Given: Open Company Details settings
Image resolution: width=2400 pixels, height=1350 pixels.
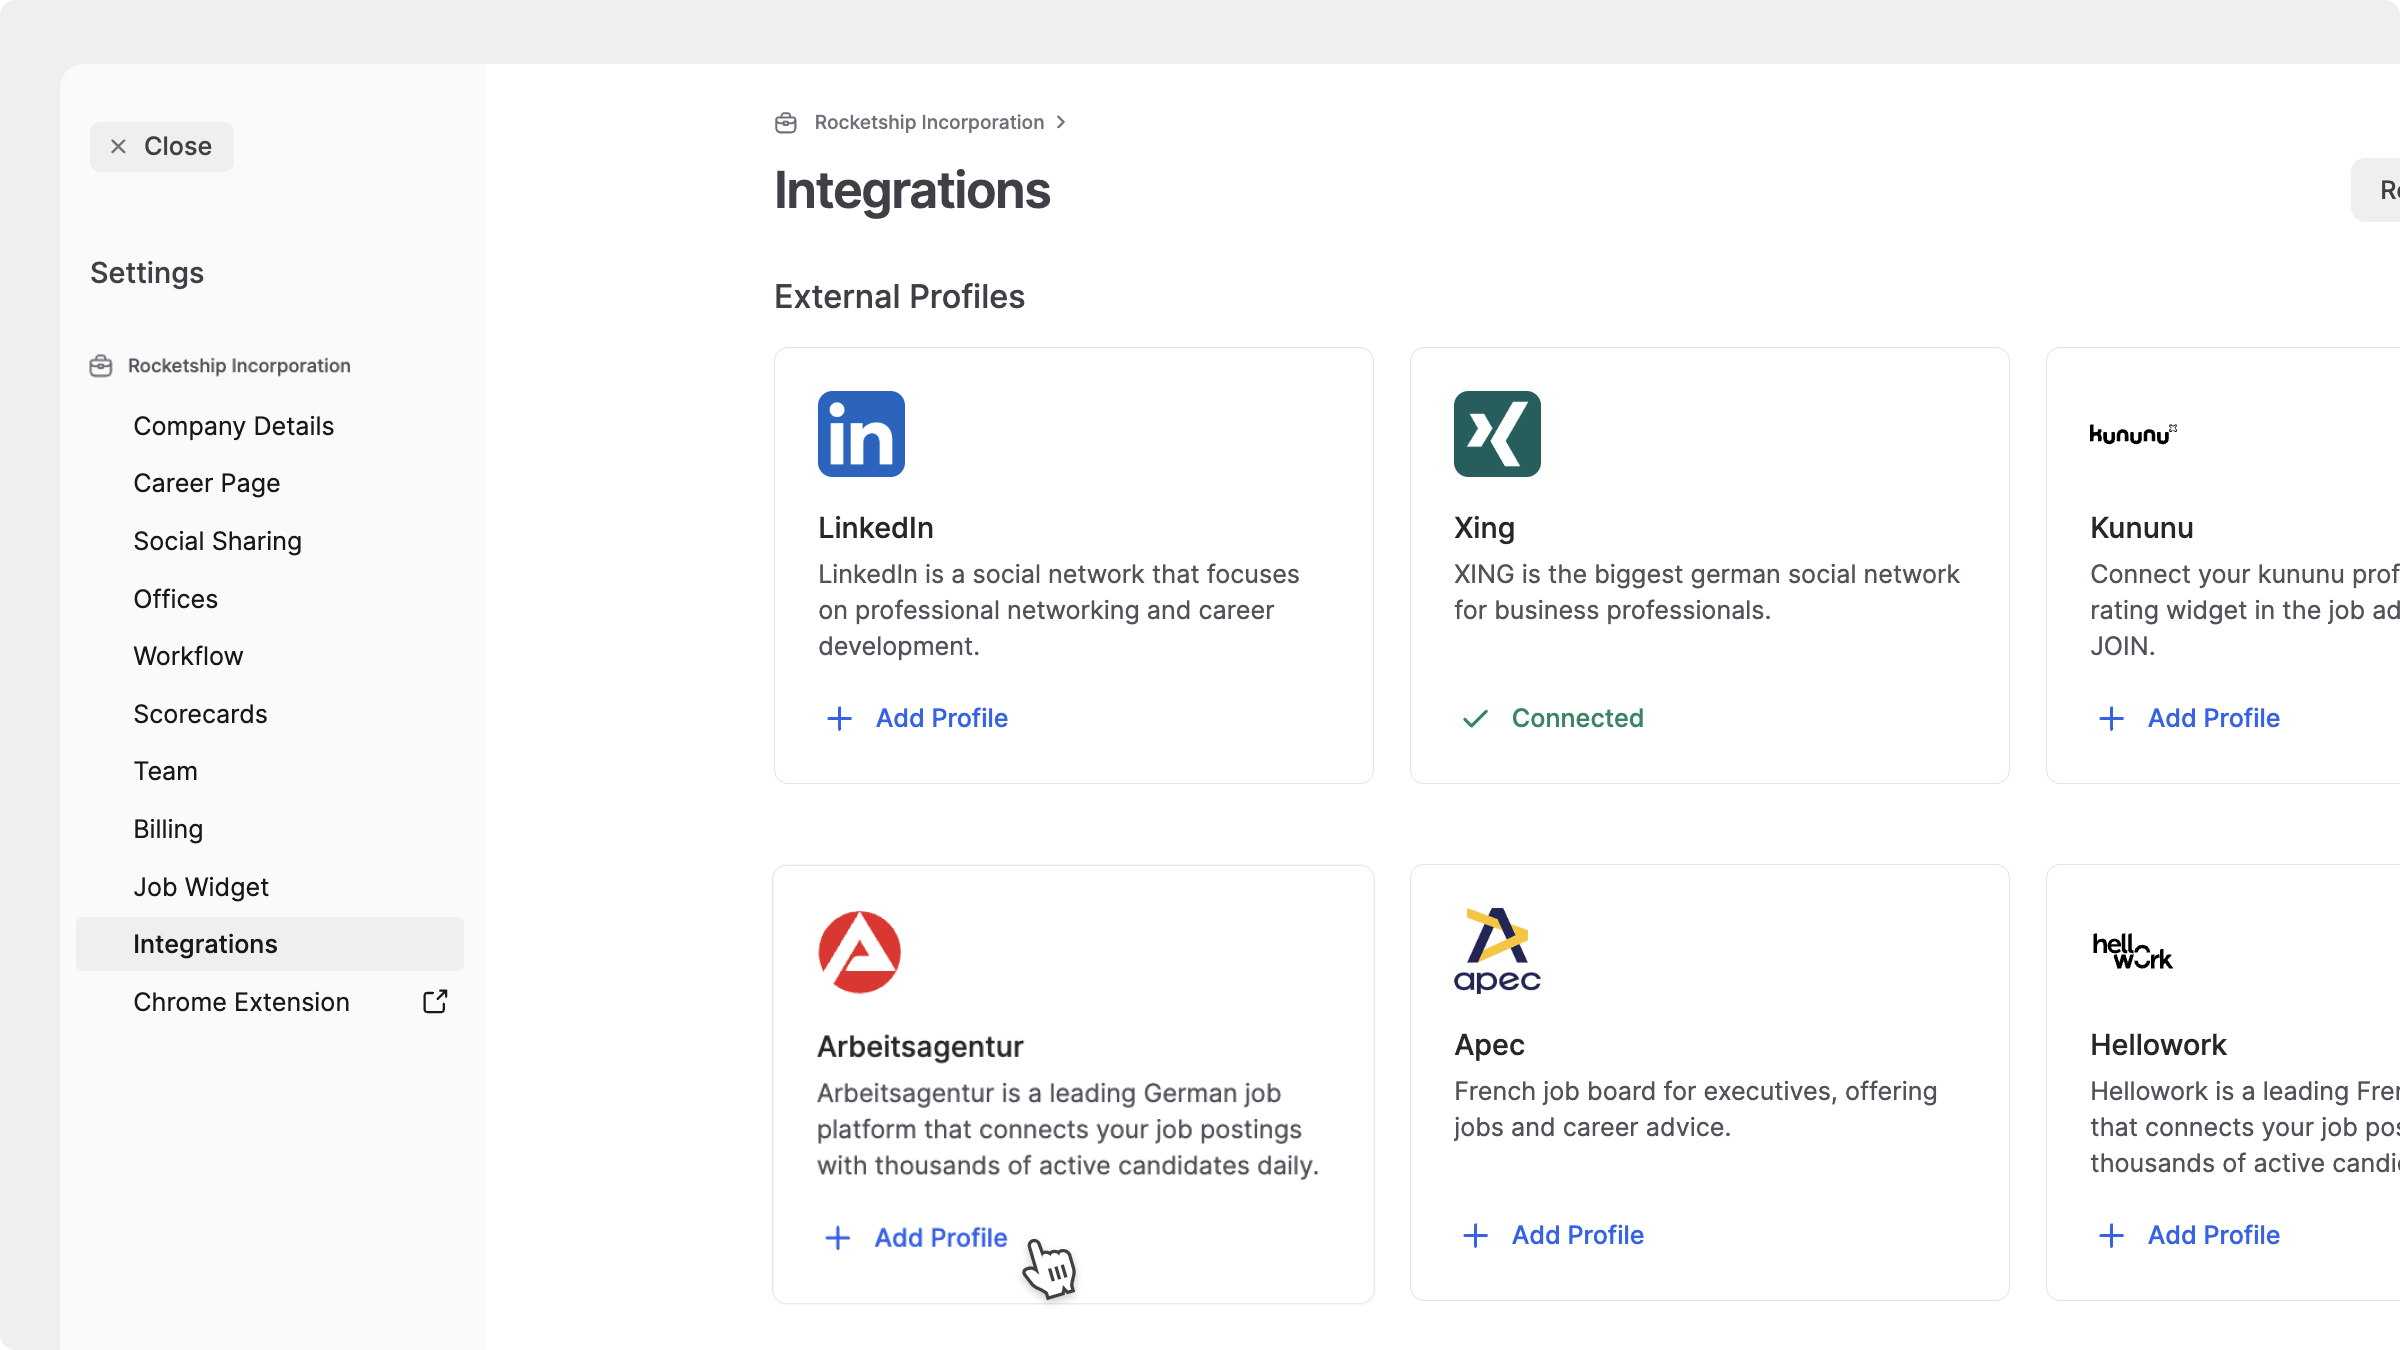Looking at the screenshot, I should click(233, 426).
